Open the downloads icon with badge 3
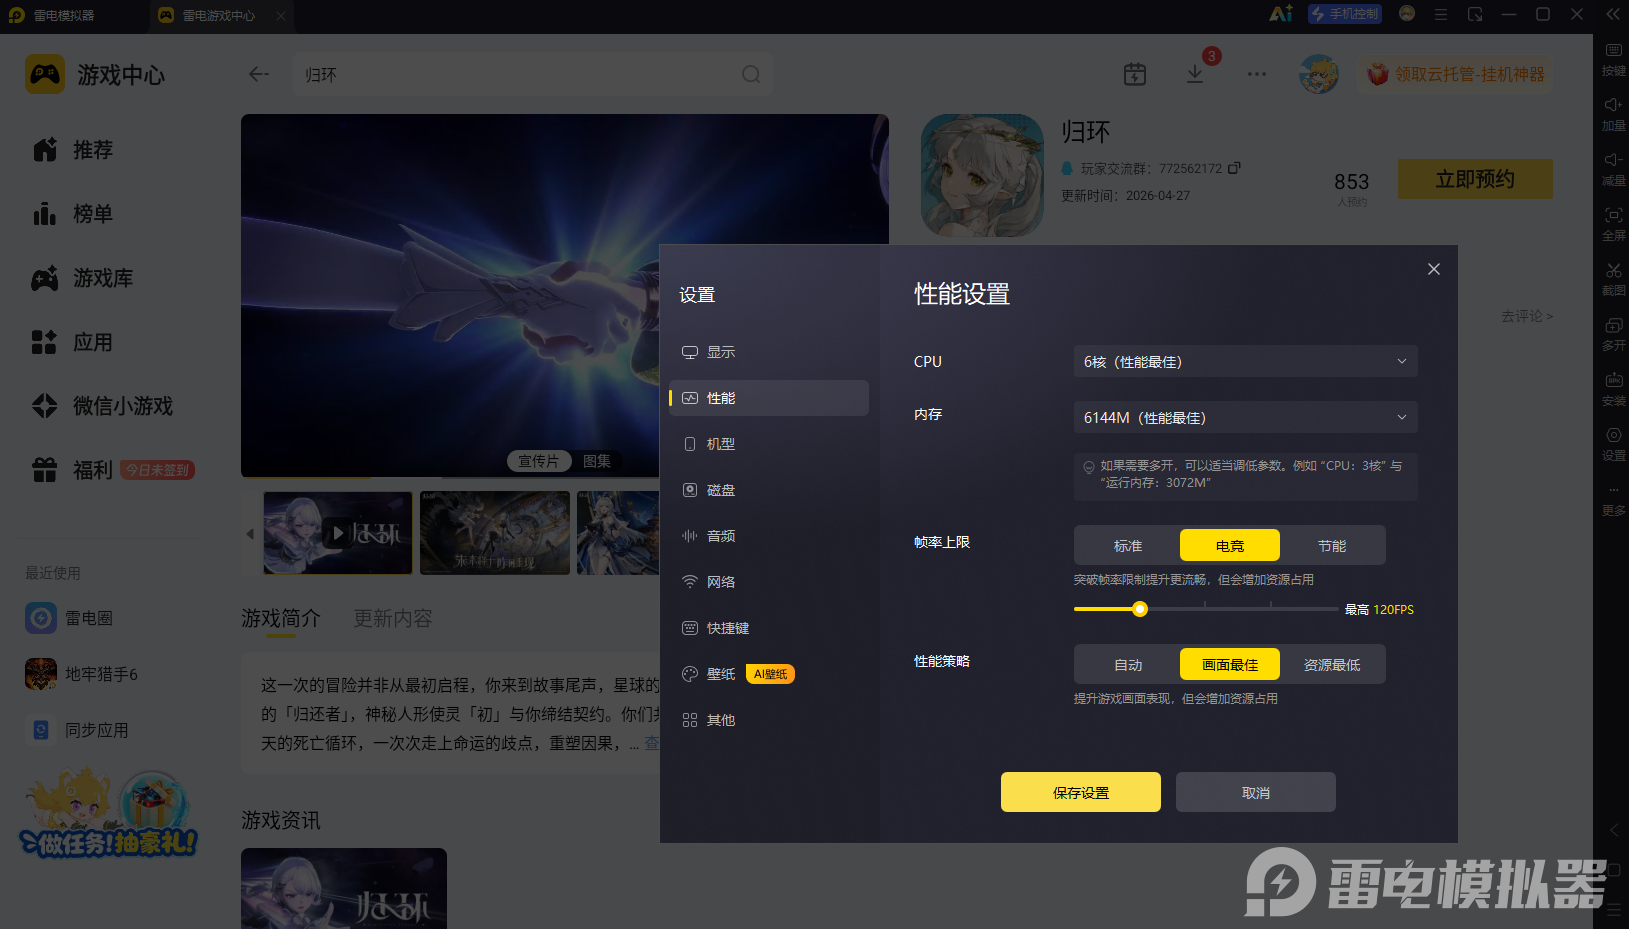This screenshot has height=929, width=1629. (1195, 74)
